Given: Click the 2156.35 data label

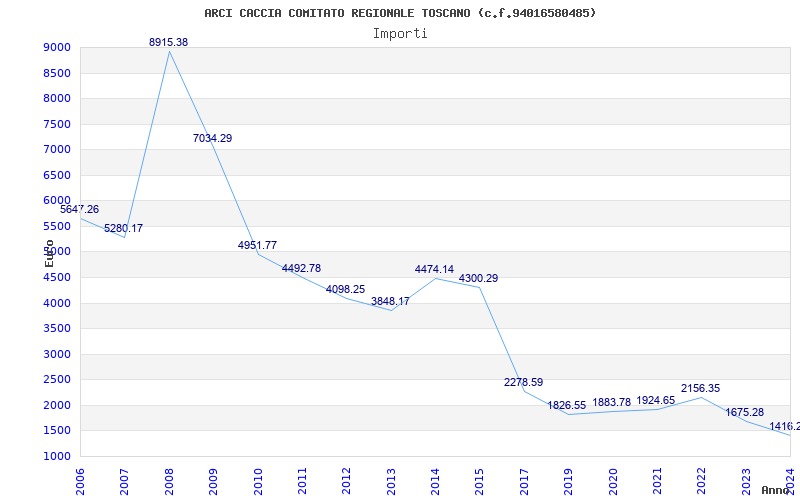Looking at the screenshot, I should tap(701, 388).
